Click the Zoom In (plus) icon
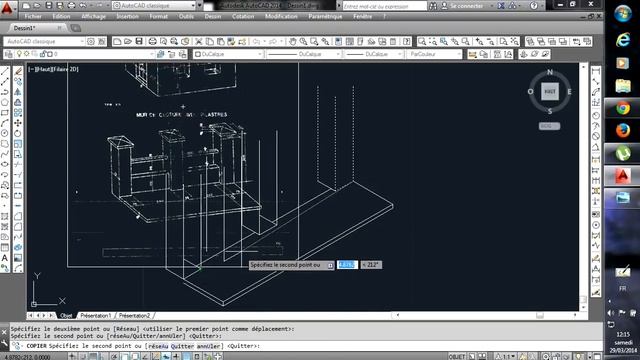The image size is (640, 360). click(480, 41)
